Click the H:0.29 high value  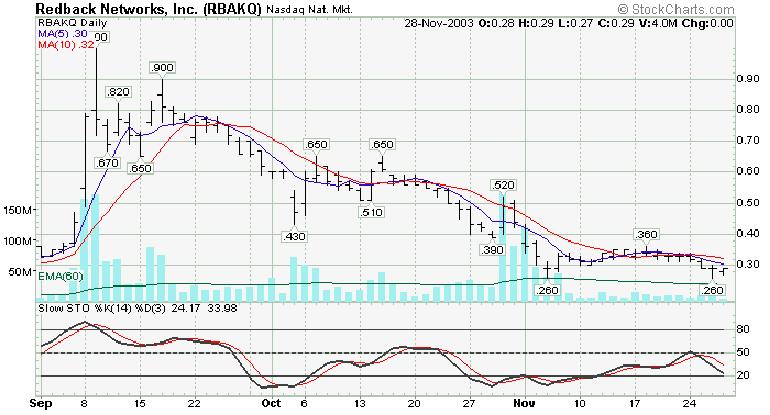point(536,23)
